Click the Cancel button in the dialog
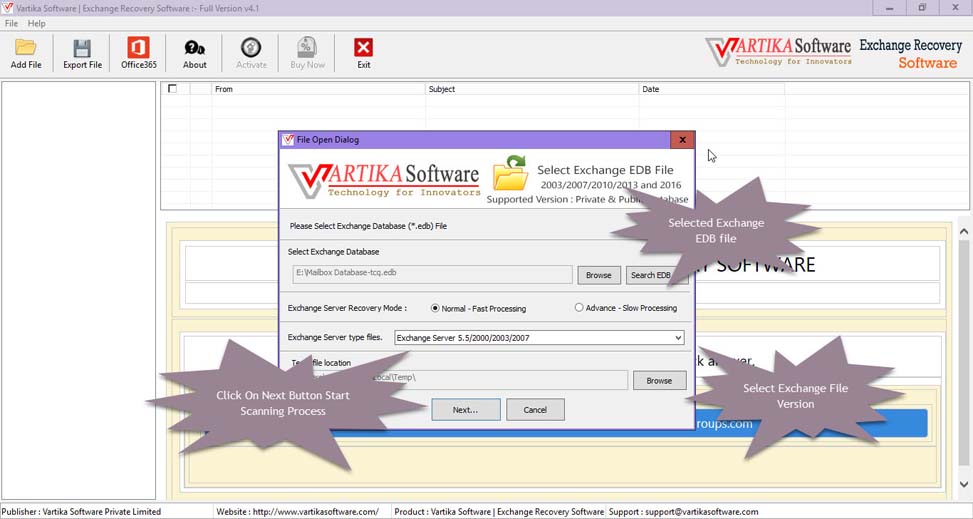The width and height of the screenshot is (973, 519). click(535, 410)
